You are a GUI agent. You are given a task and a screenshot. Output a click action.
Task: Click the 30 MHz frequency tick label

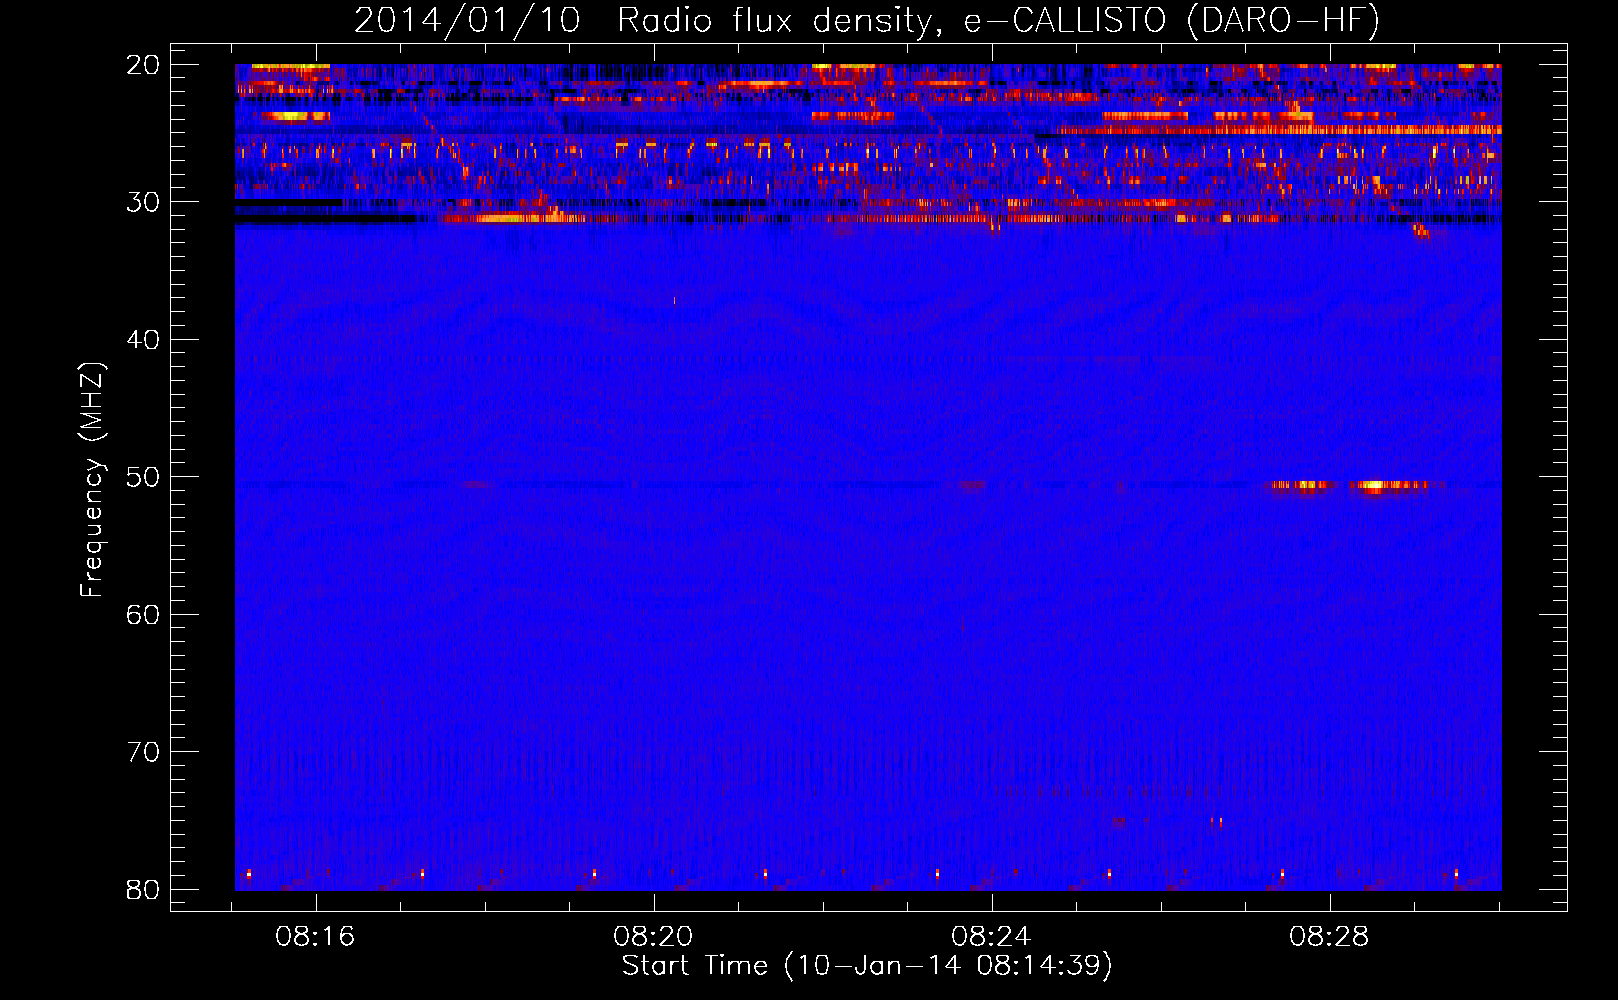click(x=143, y=202)
